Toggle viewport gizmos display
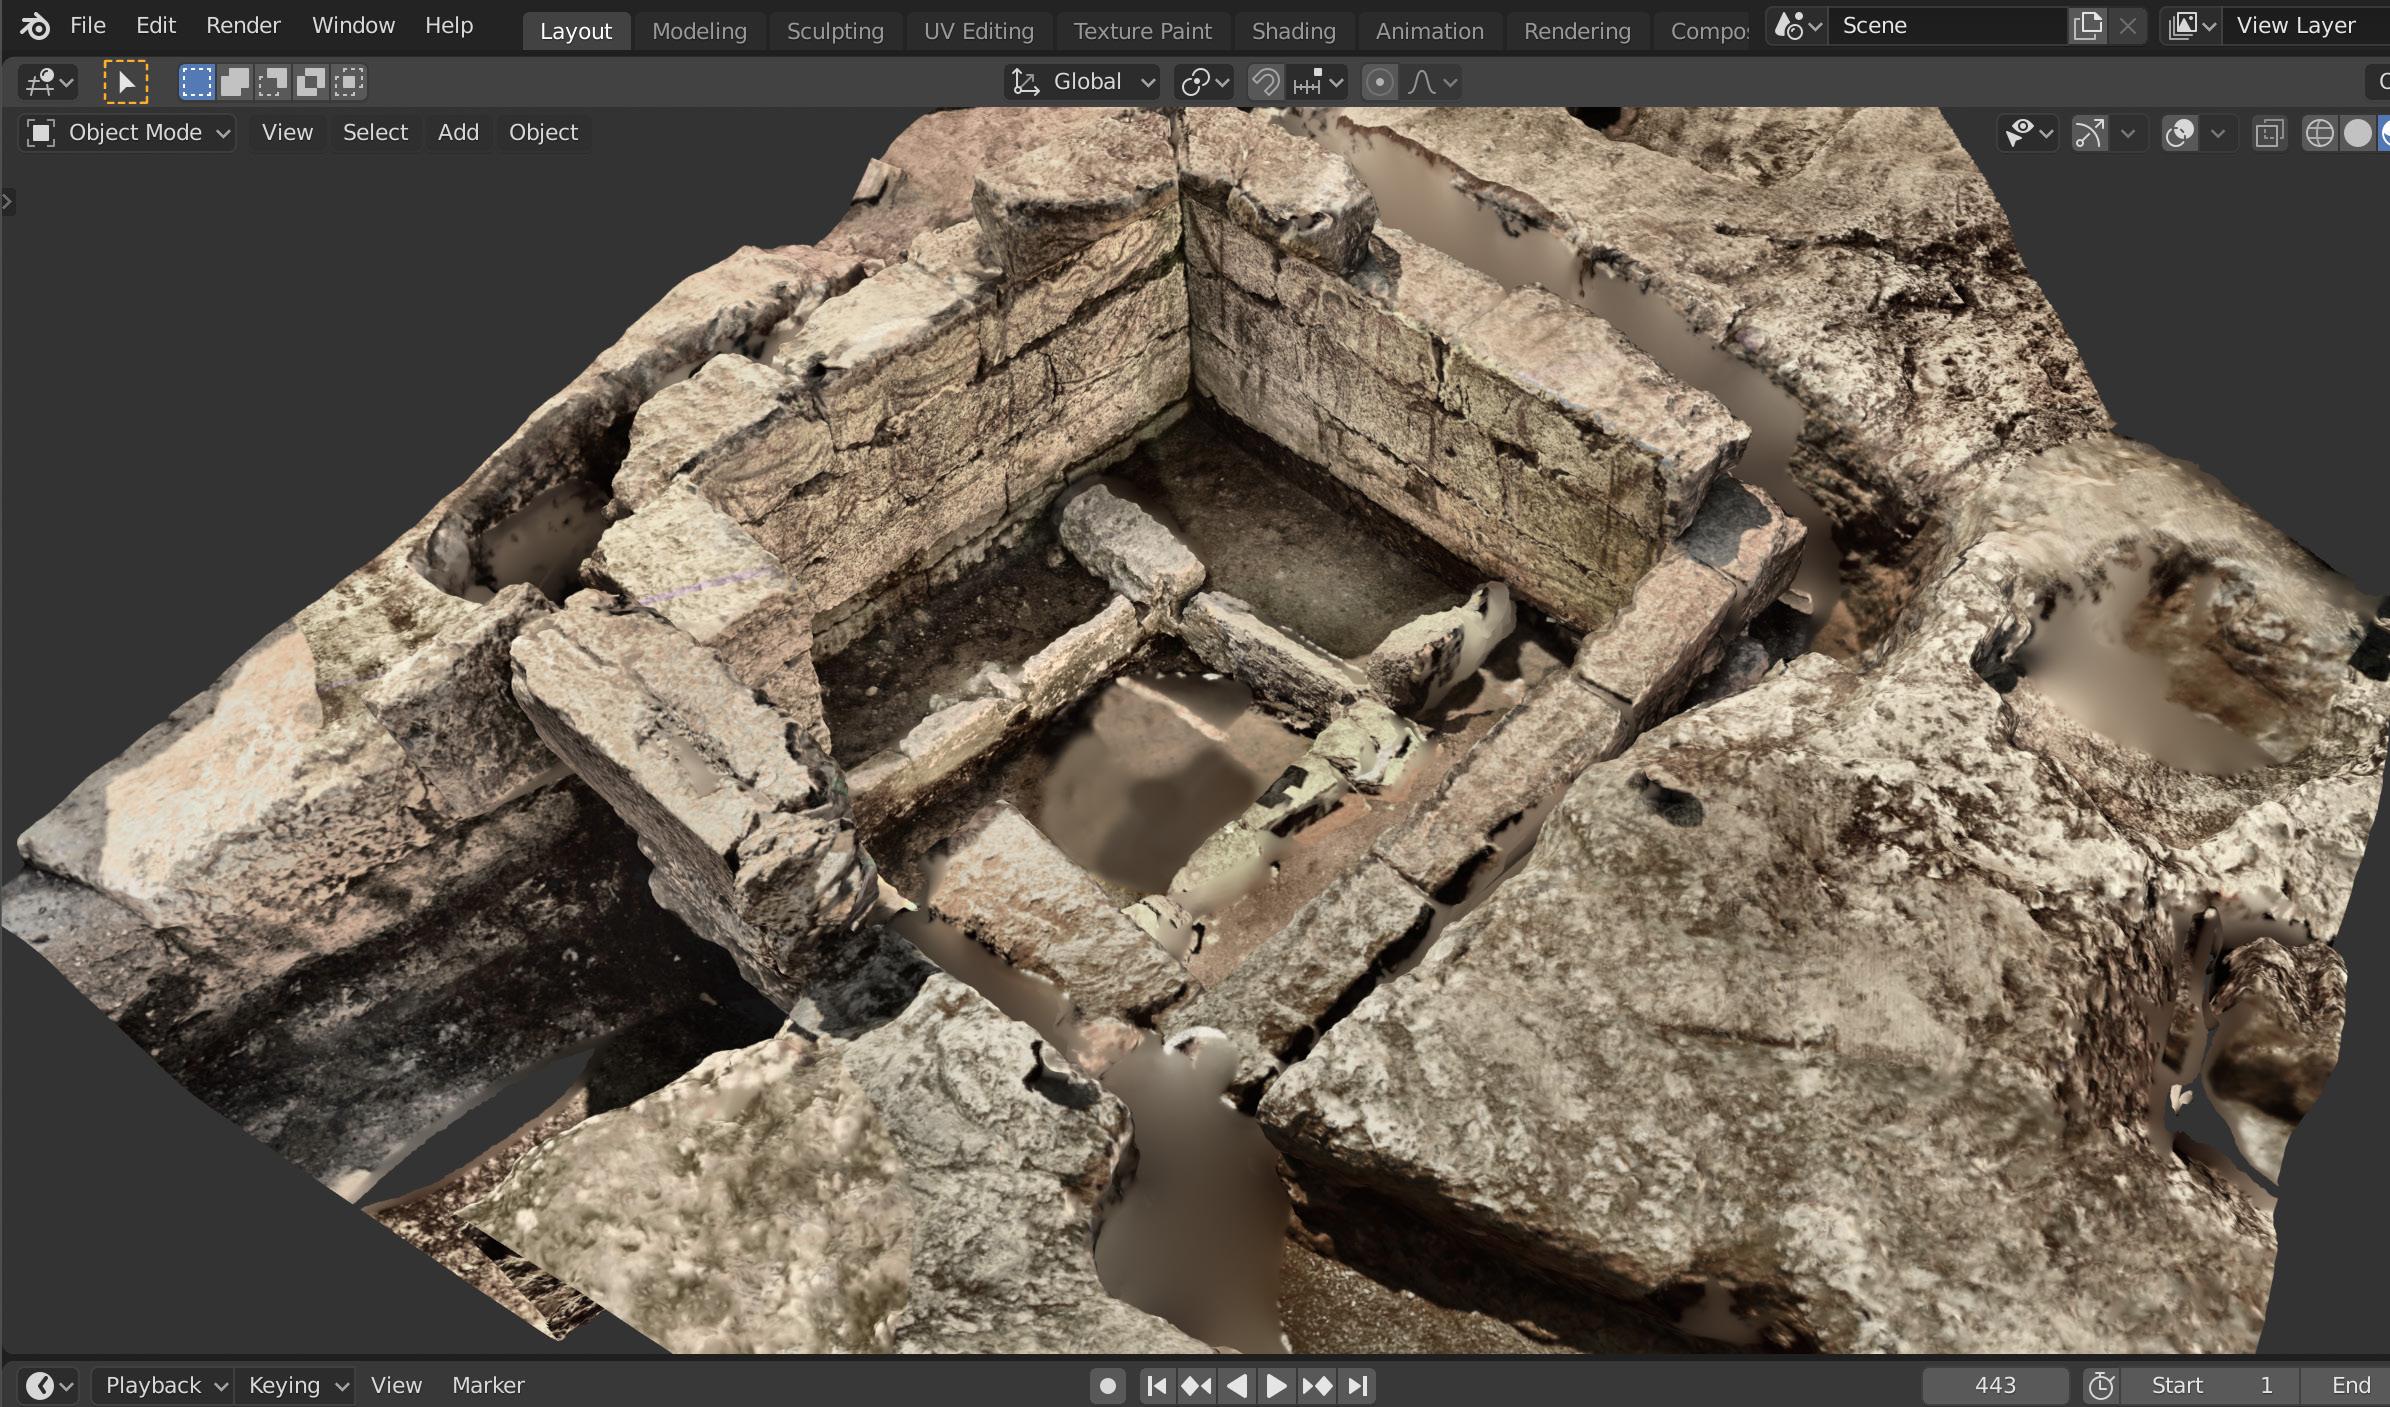Viewport: 2390px width, 1407px height. [2090, 133]
